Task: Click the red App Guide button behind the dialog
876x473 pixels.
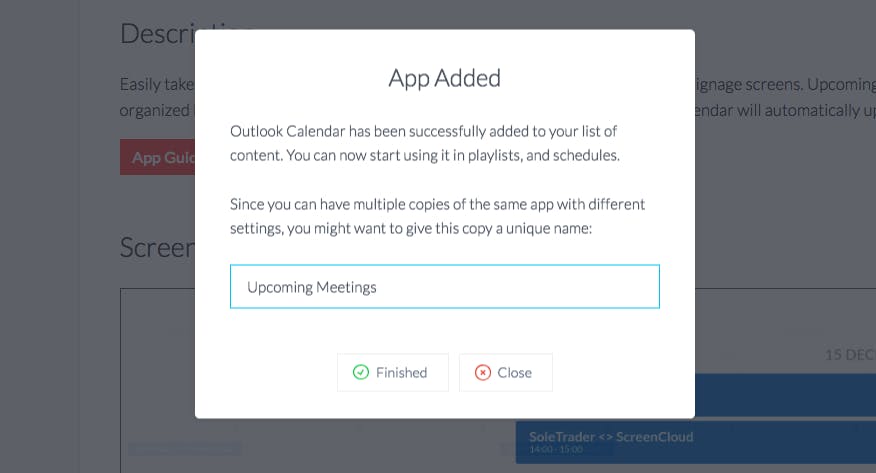Action: (x=158, y=157)
